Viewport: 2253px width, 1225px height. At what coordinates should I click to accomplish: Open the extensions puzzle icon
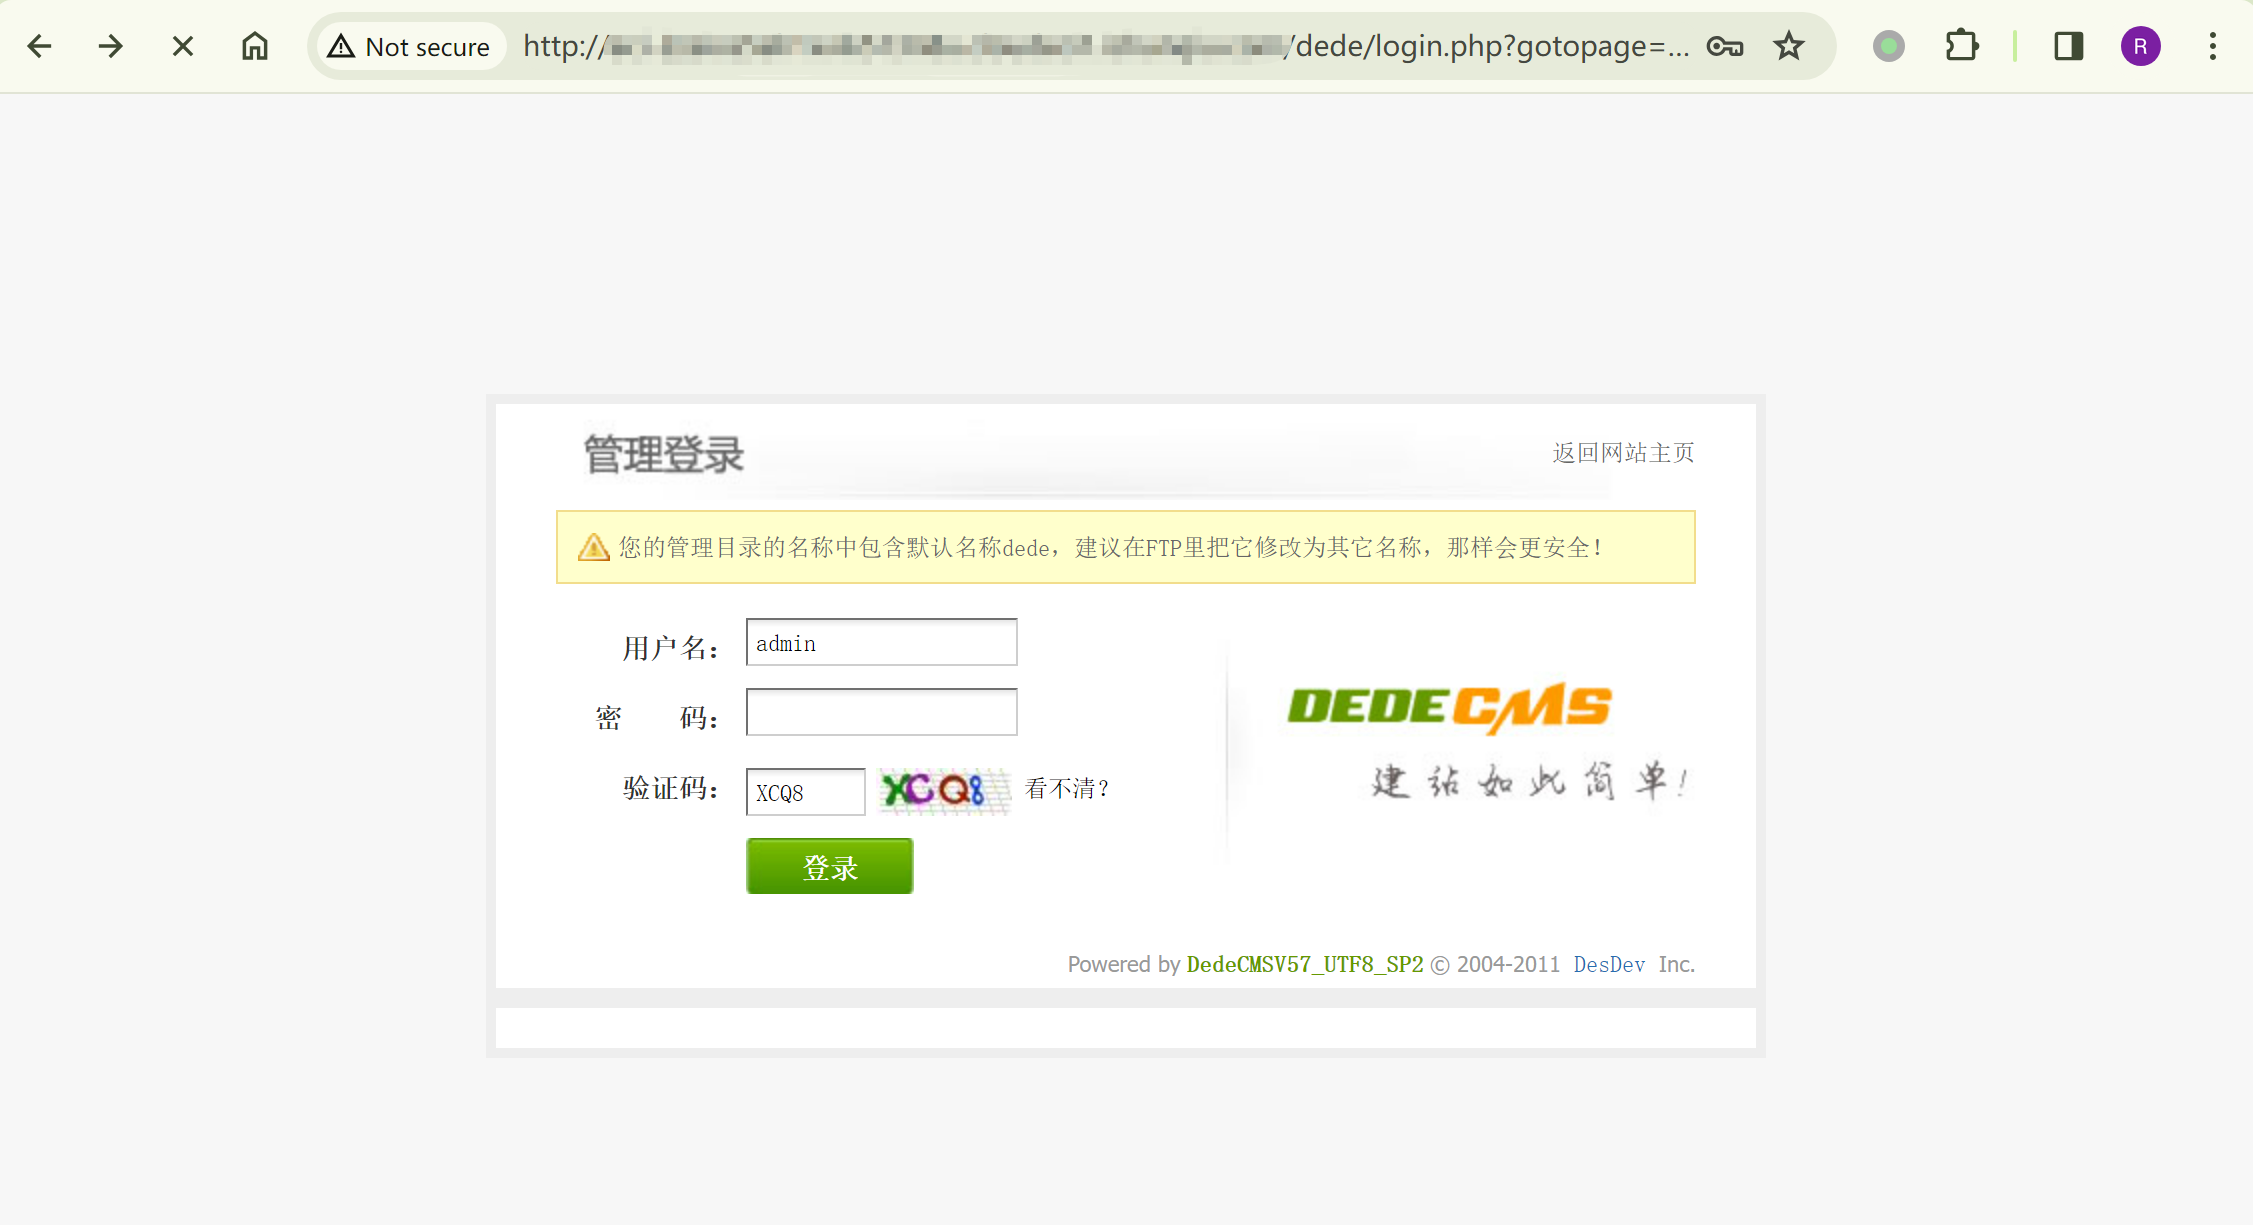pyautogui.click(x=1961, y=46)
